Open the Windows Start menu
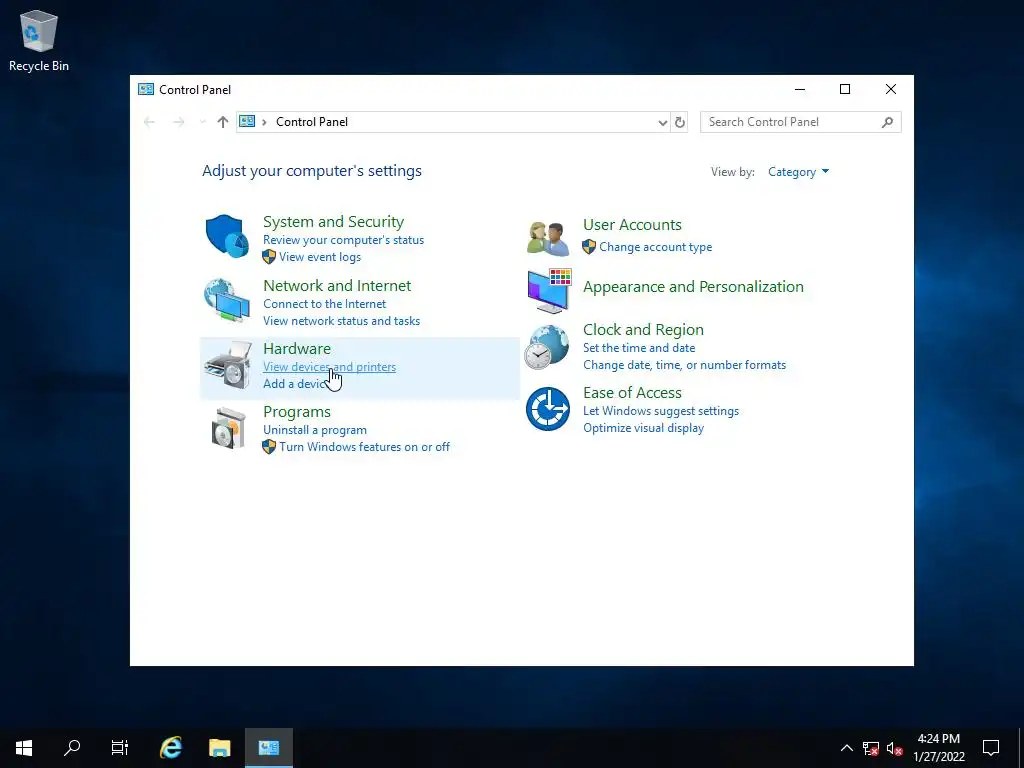The image size is (1024, 768). (x=24, y=748)
